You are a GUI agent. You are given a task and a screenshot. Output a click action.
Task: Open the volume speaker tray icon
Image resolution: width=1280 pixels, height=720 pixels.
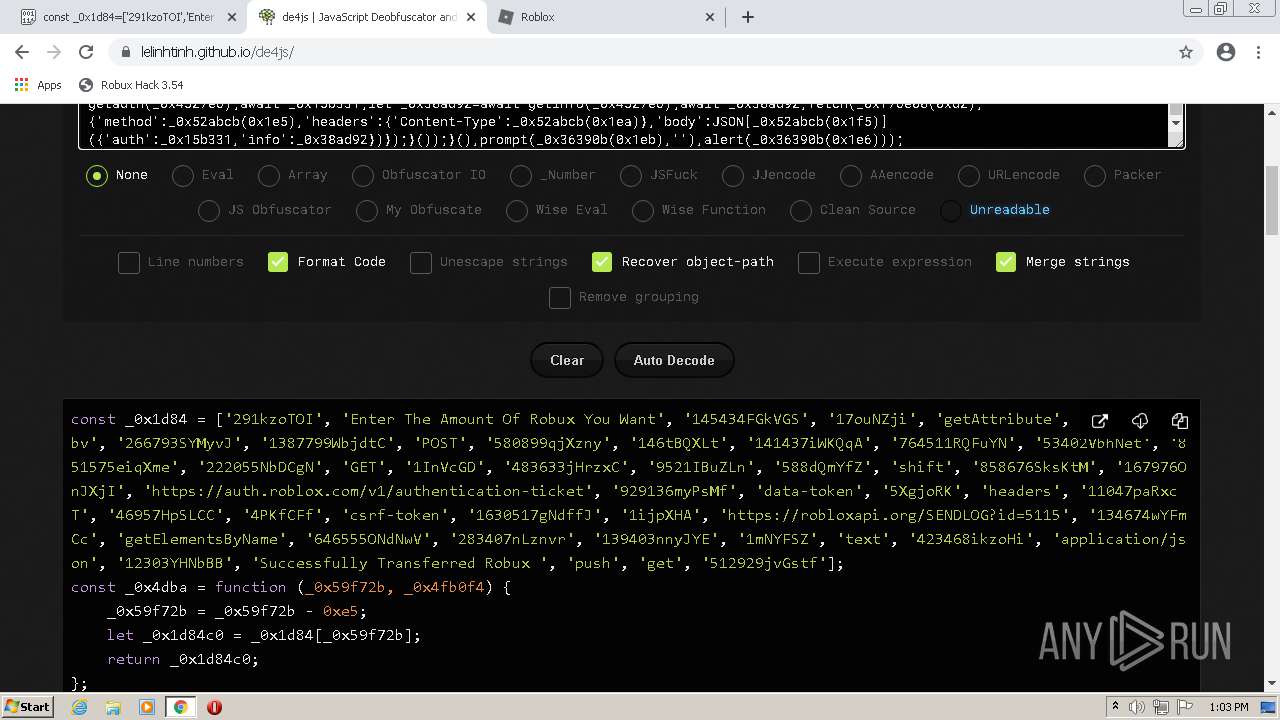1137,707
